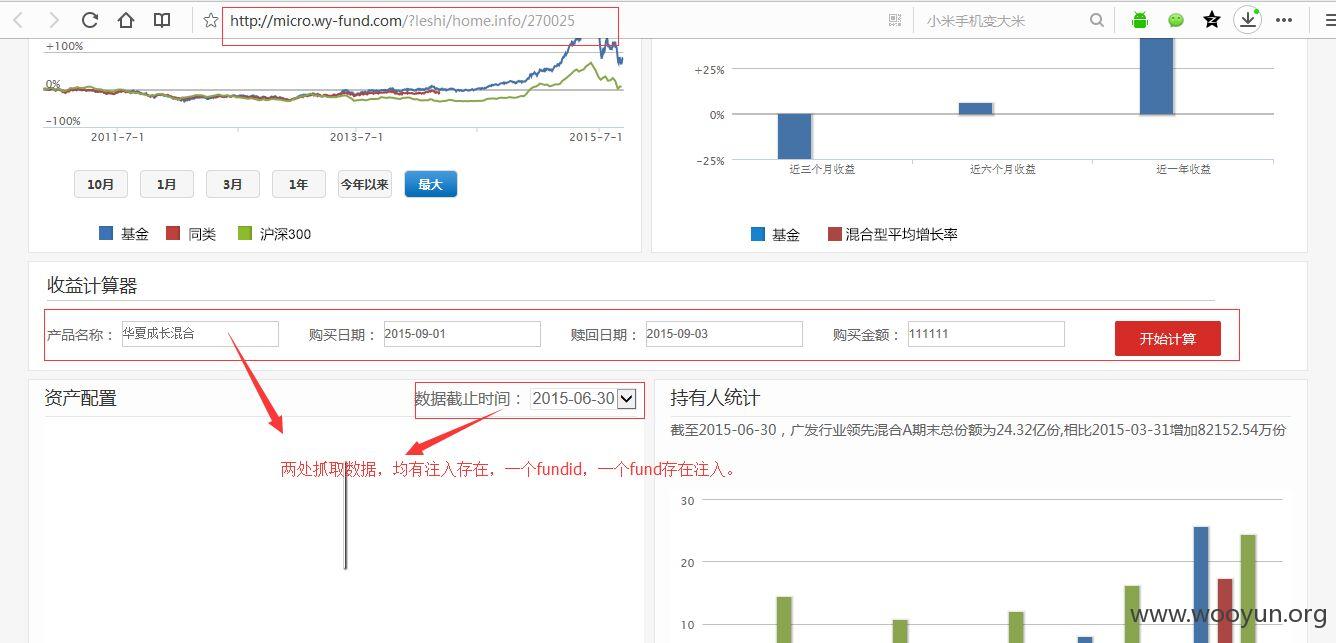Click the 近六个月收益 bar in chart

coord(976,108)
